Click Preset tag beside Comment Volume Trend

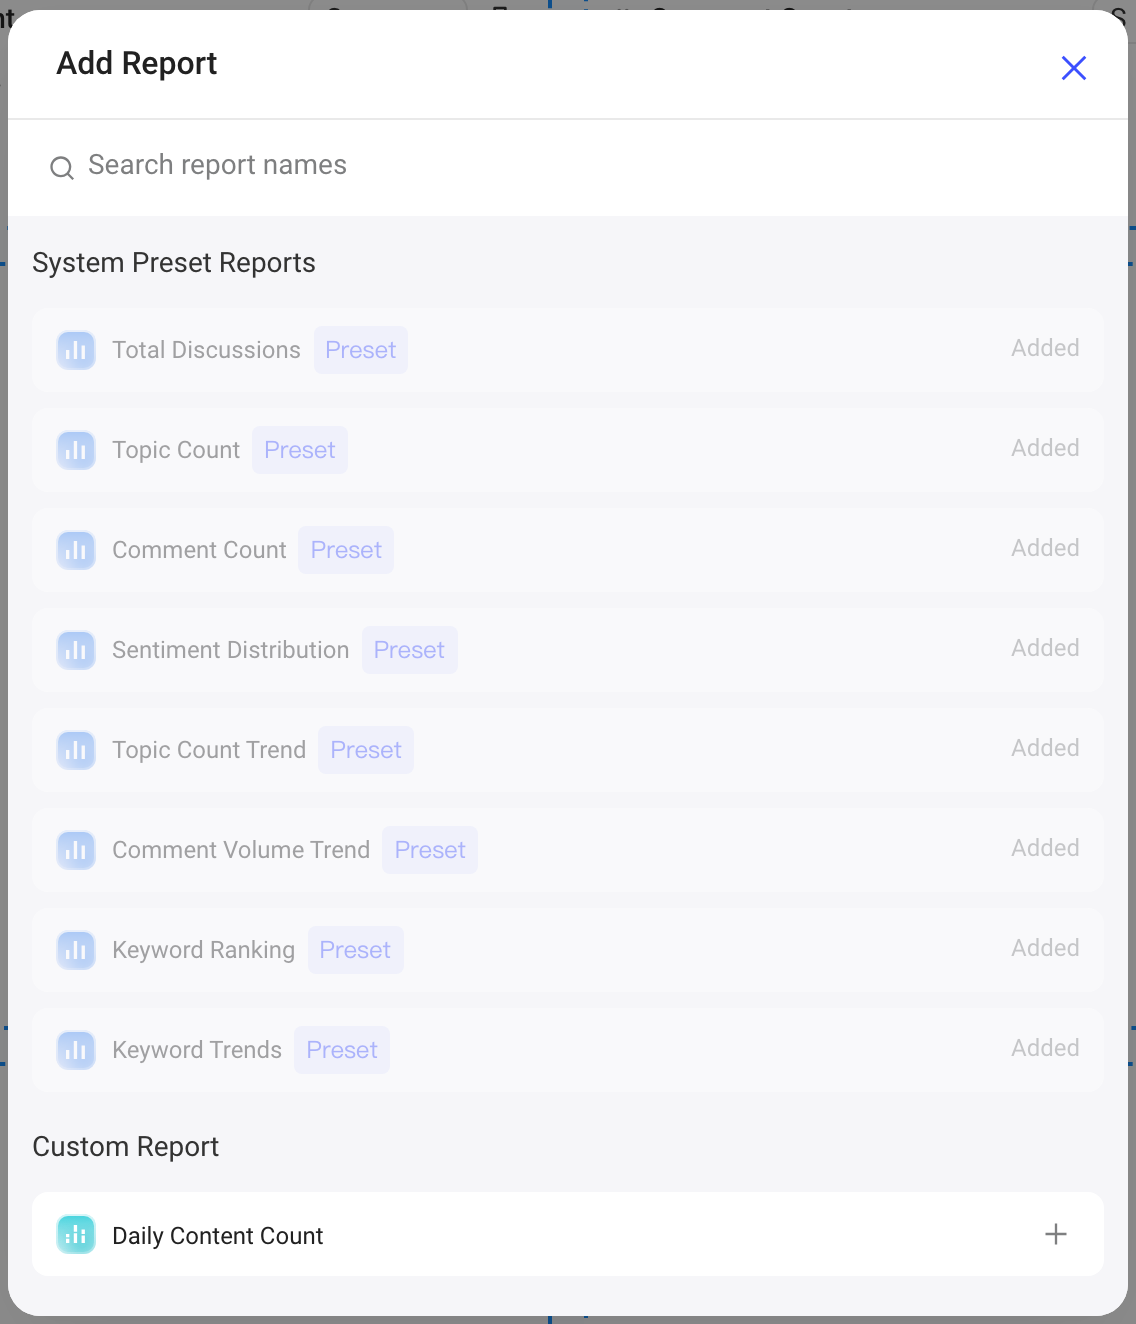pyautogui.click(x=430, y=850)
